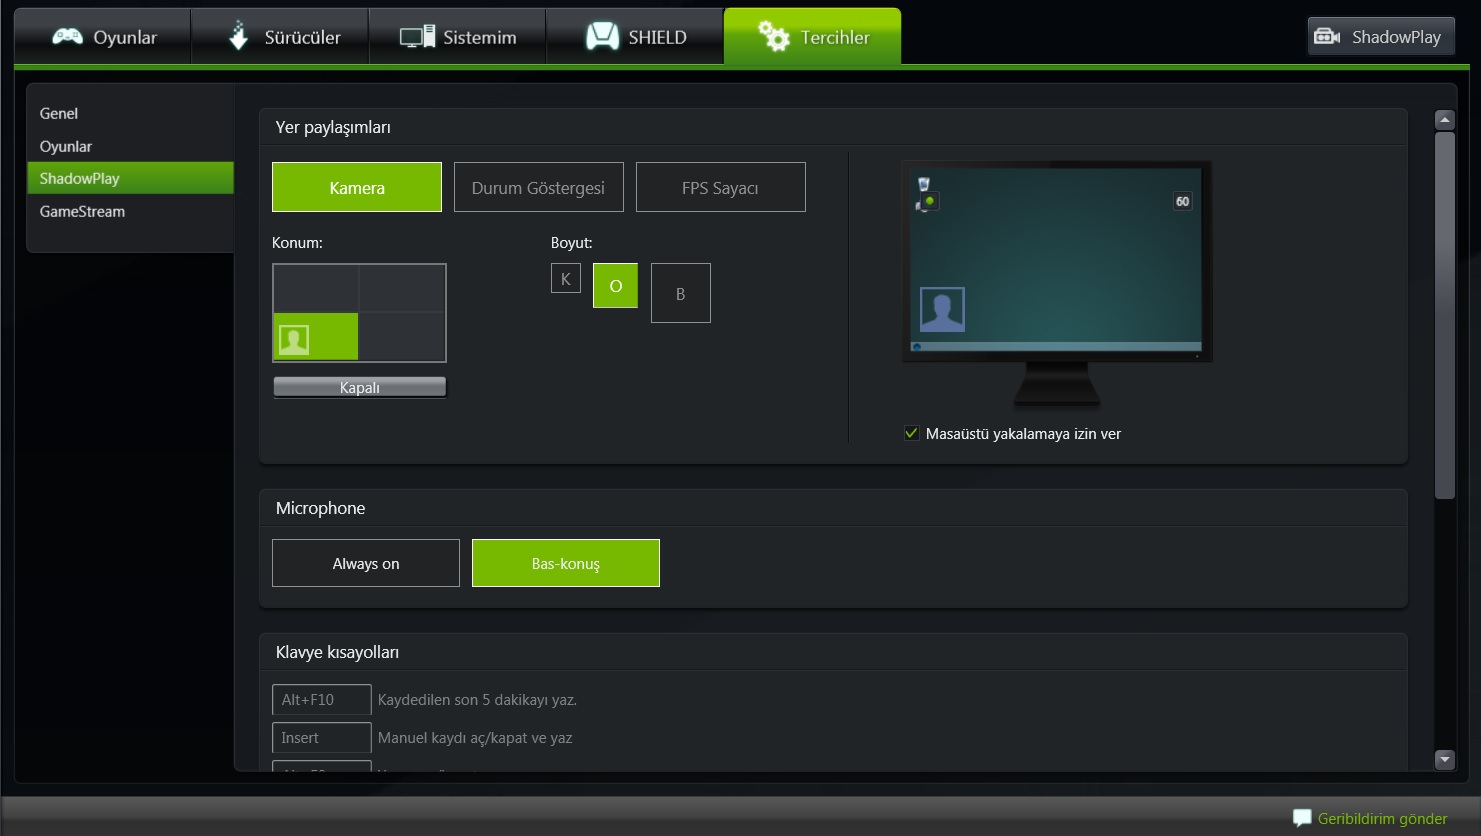Click the Insert shortcut field
This screenshot has height=836, width=1481.
tap(322, 738)
